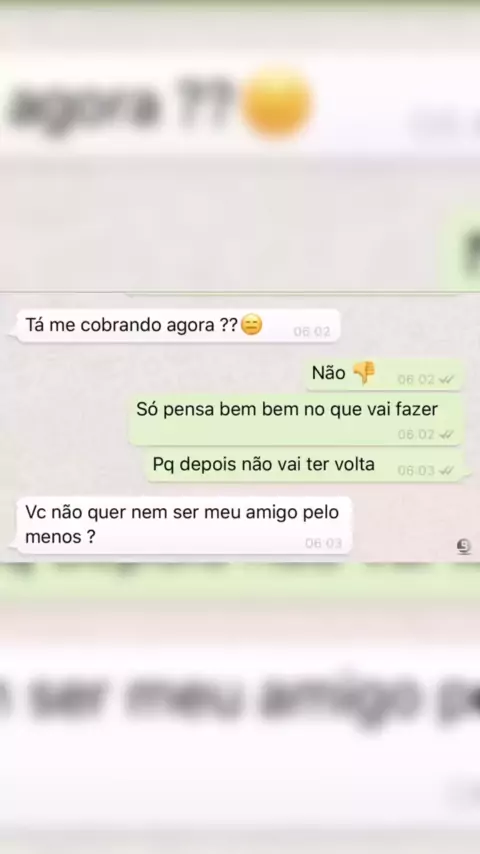The height and width of the screenshot is (854, 480).
Task: Select the 'Tá me cobrando agora ??' message
Action: tap(178, 326)
